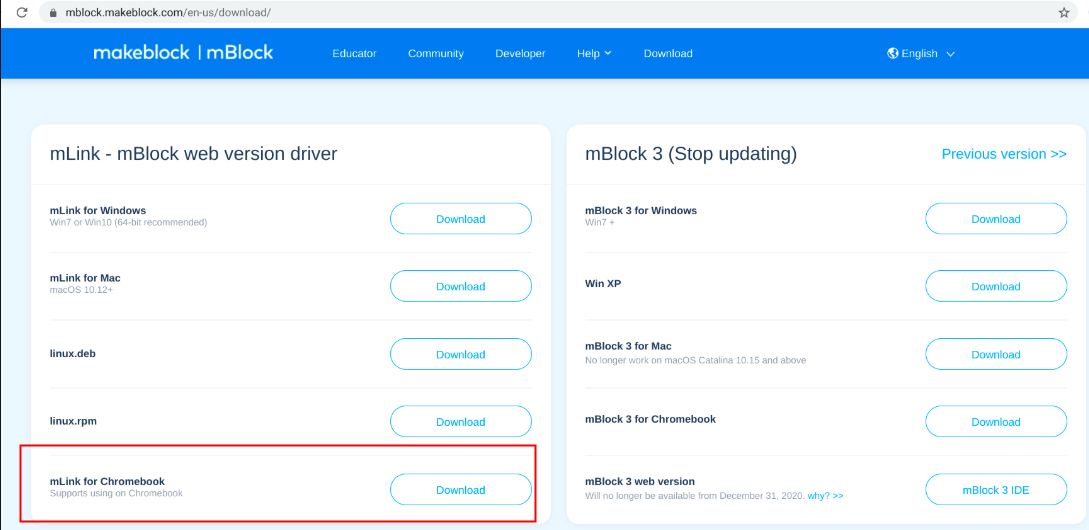This screenshot has height=530, width=1089.
Task: Open the Help dropdown menu
Action: (594, 53)
